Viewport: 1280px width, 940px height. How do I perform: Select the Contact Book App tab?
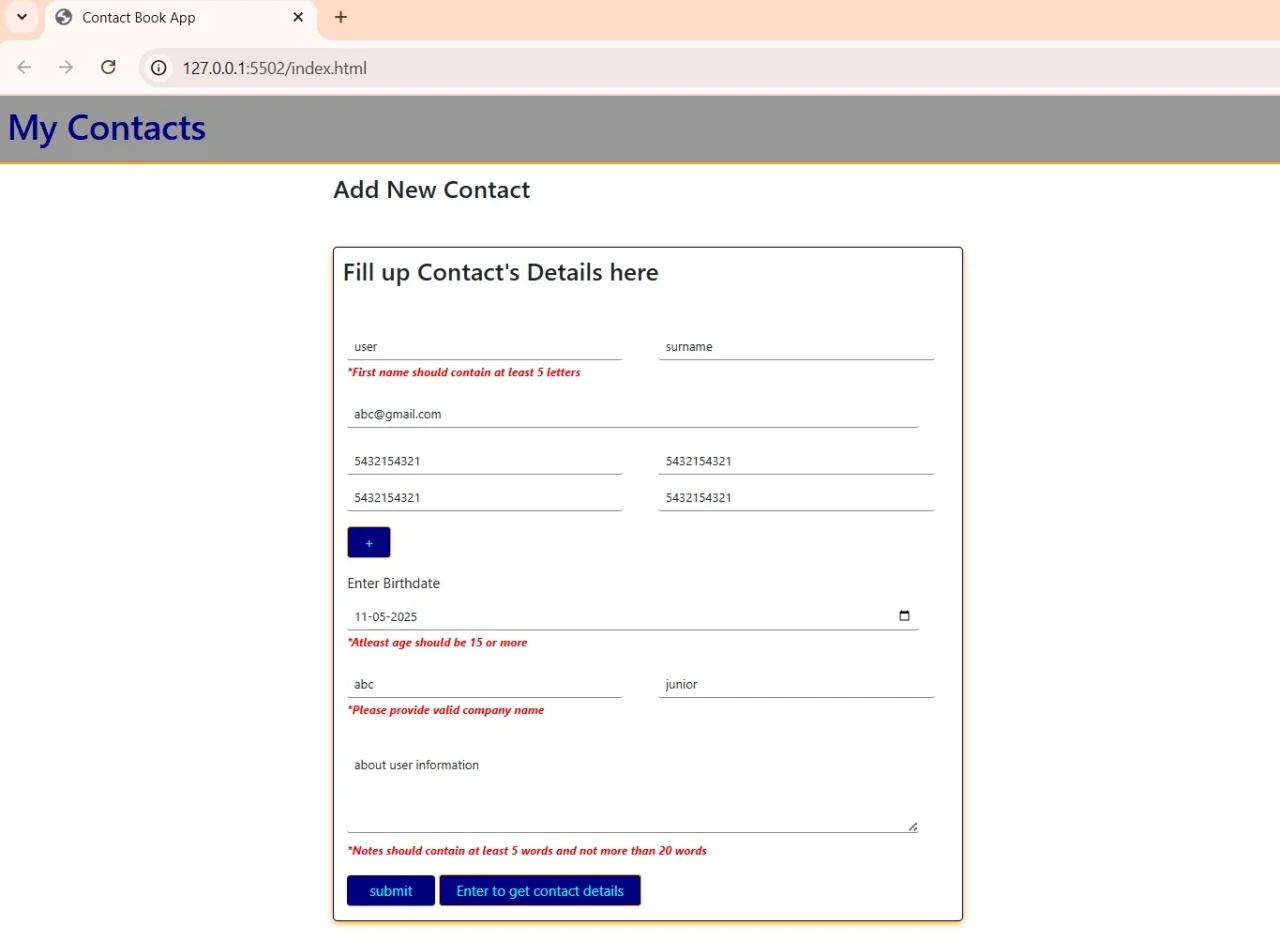tap(180, 18)
